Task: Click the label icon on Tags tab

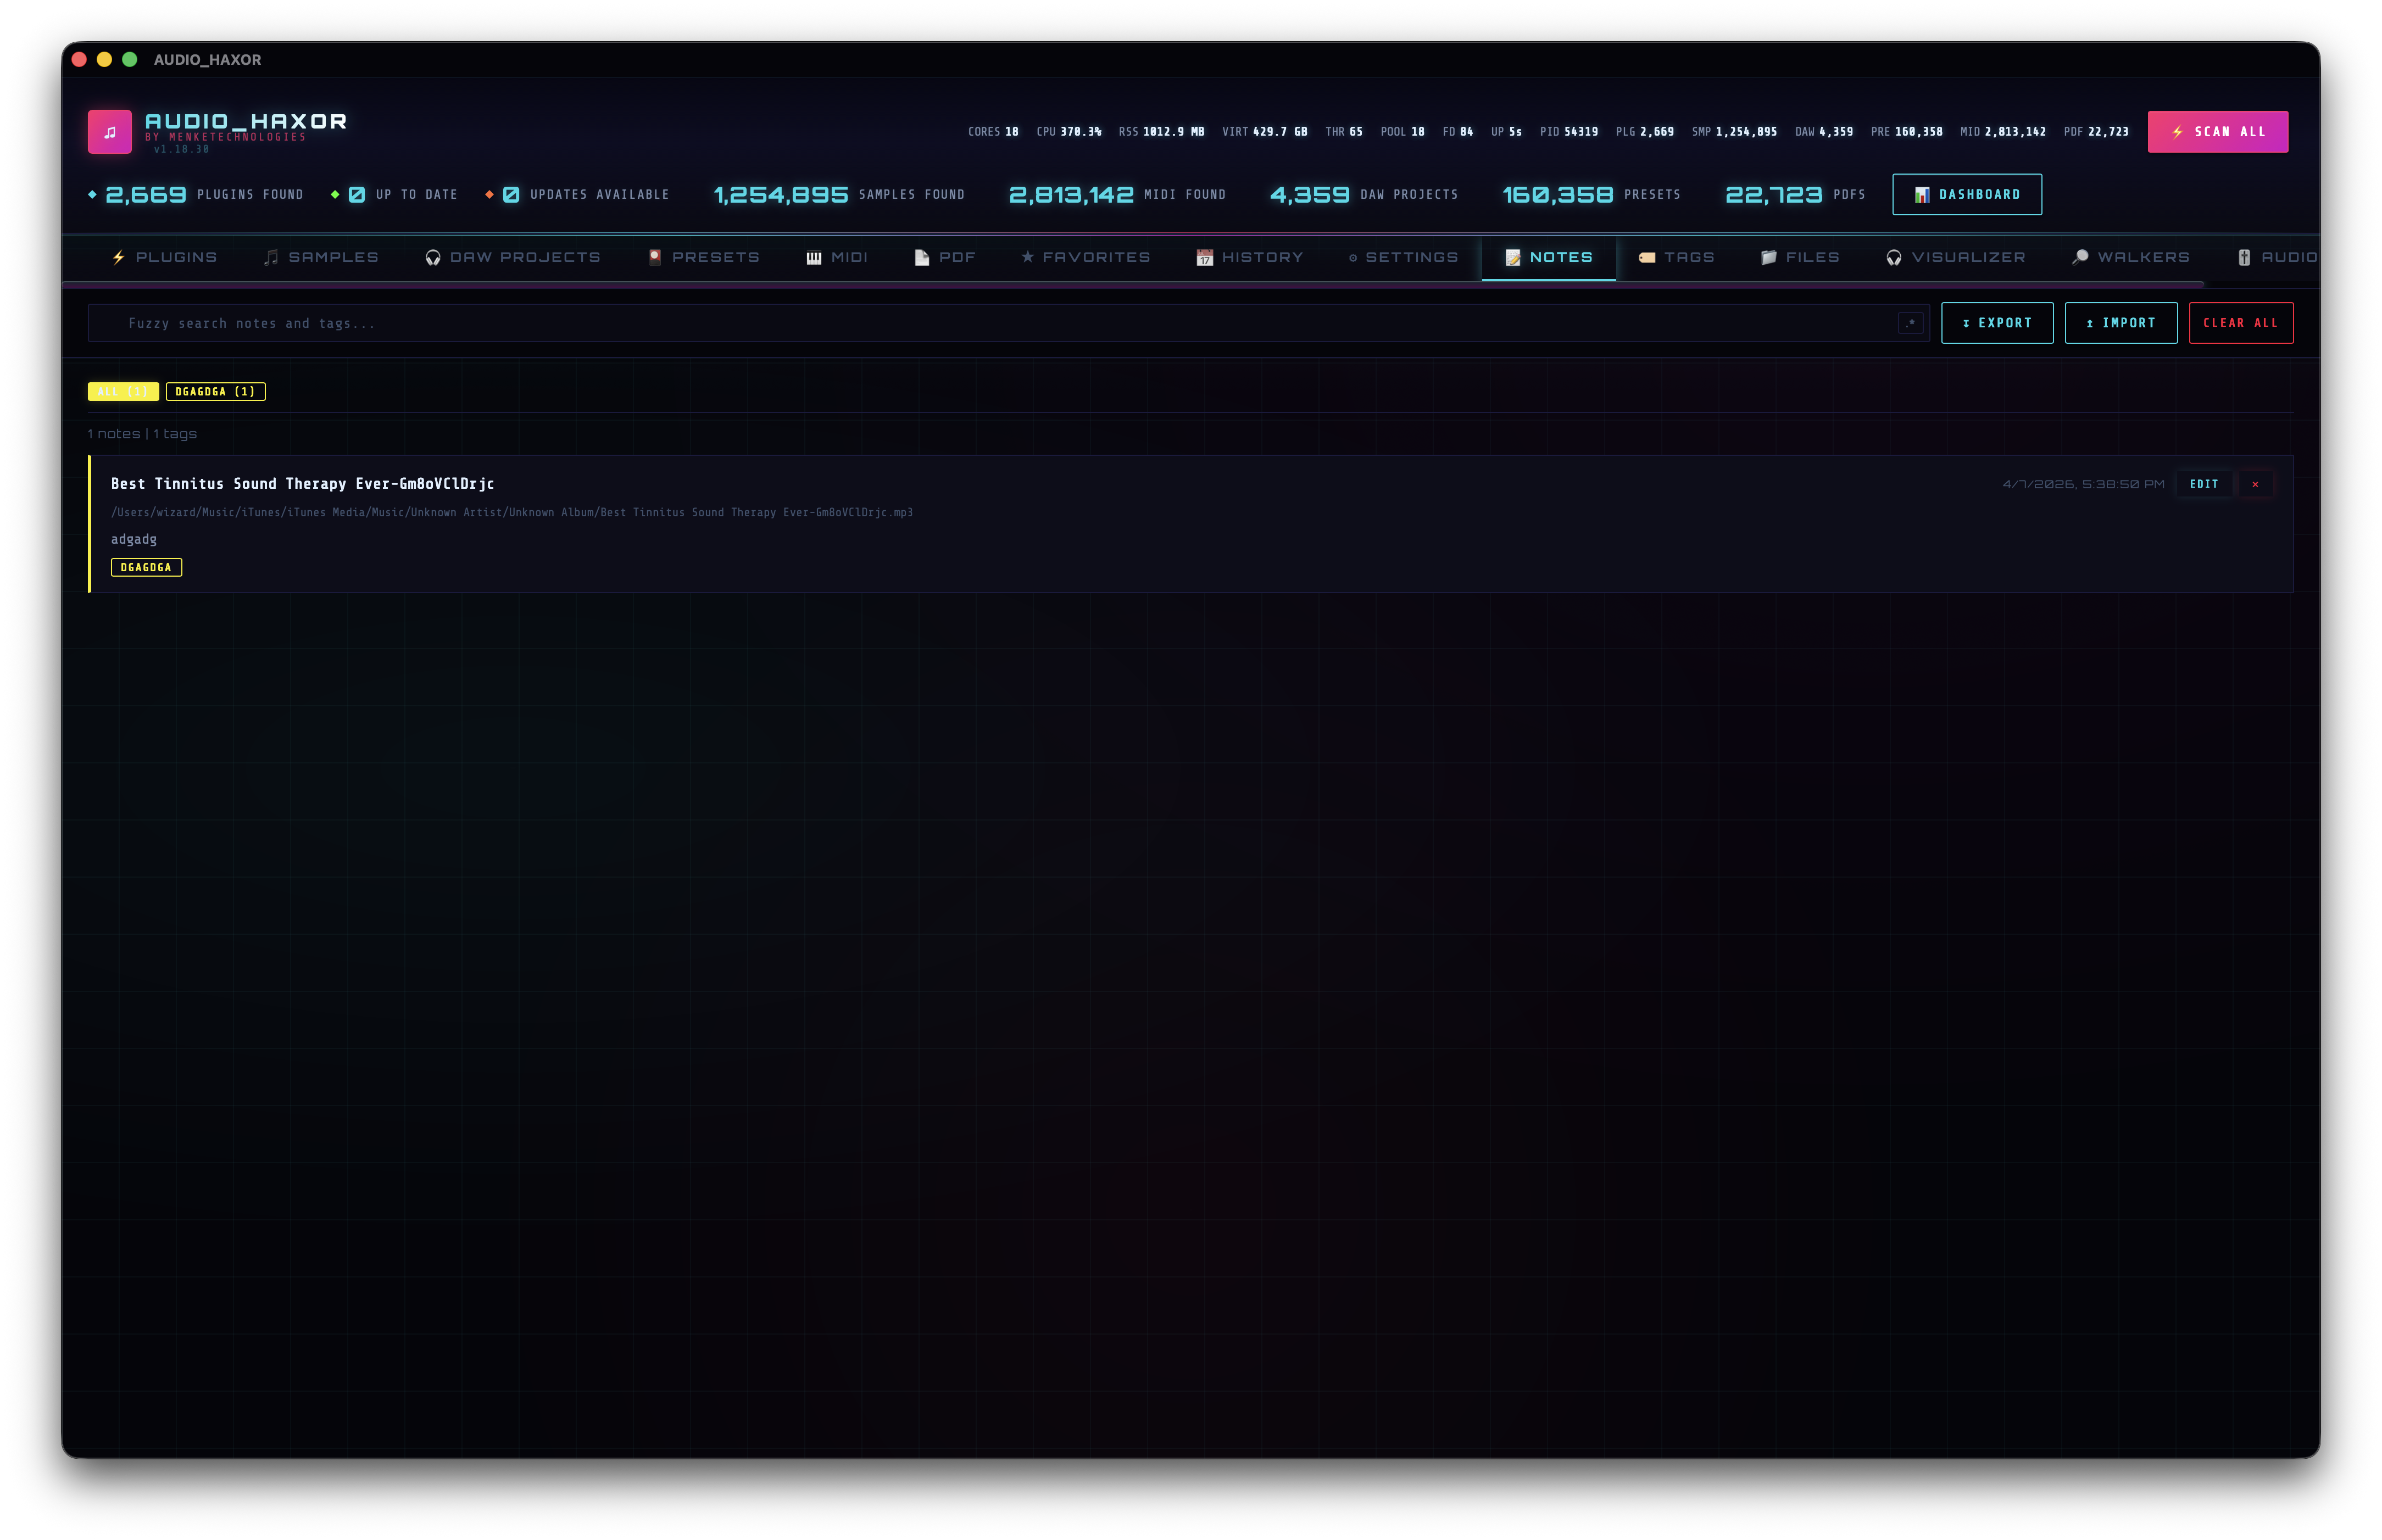Action: 1647,257
